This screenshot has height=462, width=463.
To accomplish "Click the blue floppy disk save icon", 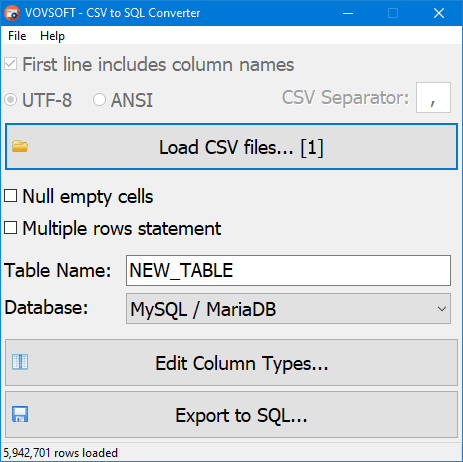I will click(x=20, y=414).
